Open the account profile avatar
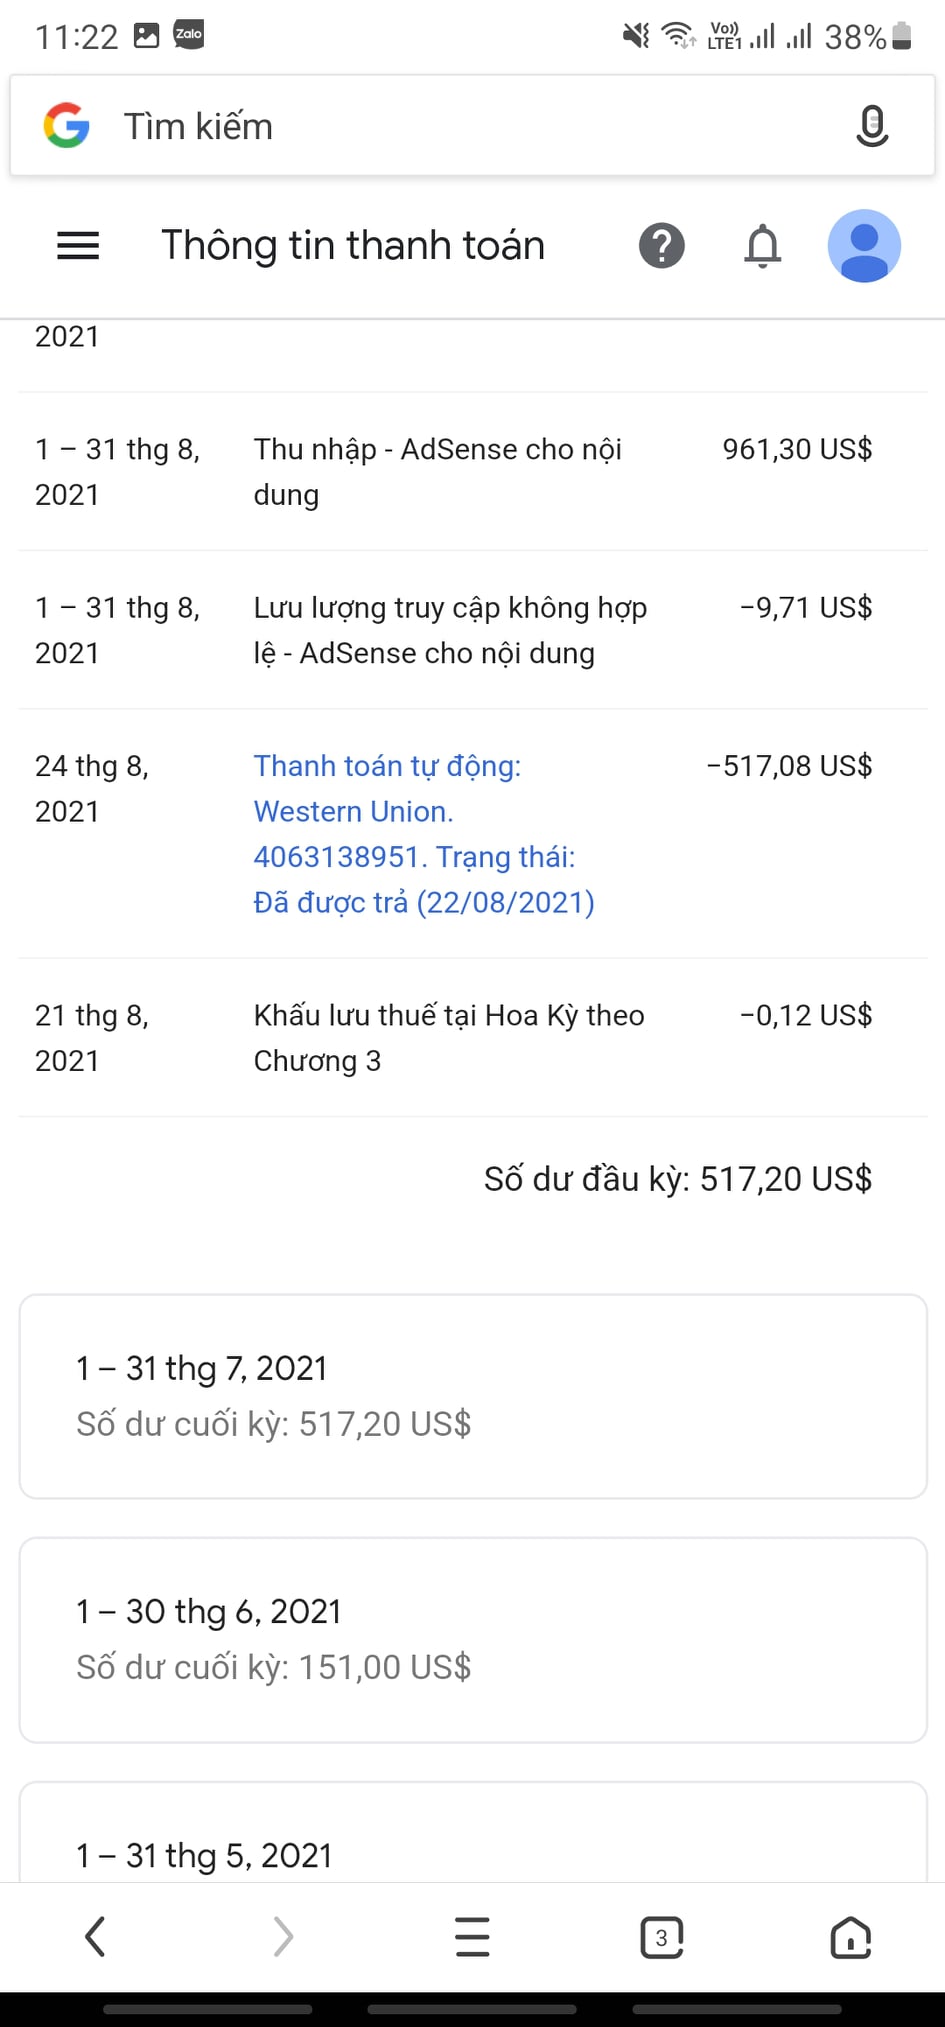 point(864,246)
